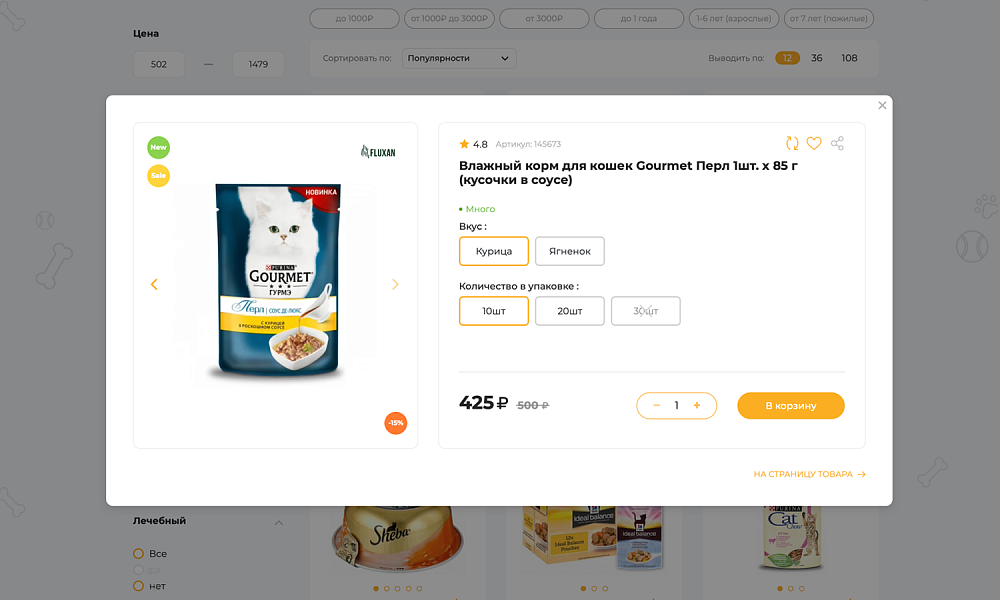Viewport: 1000px width, 600px height.
Task: Increase quantity with the plus stepper
Action: click(697, 406)
